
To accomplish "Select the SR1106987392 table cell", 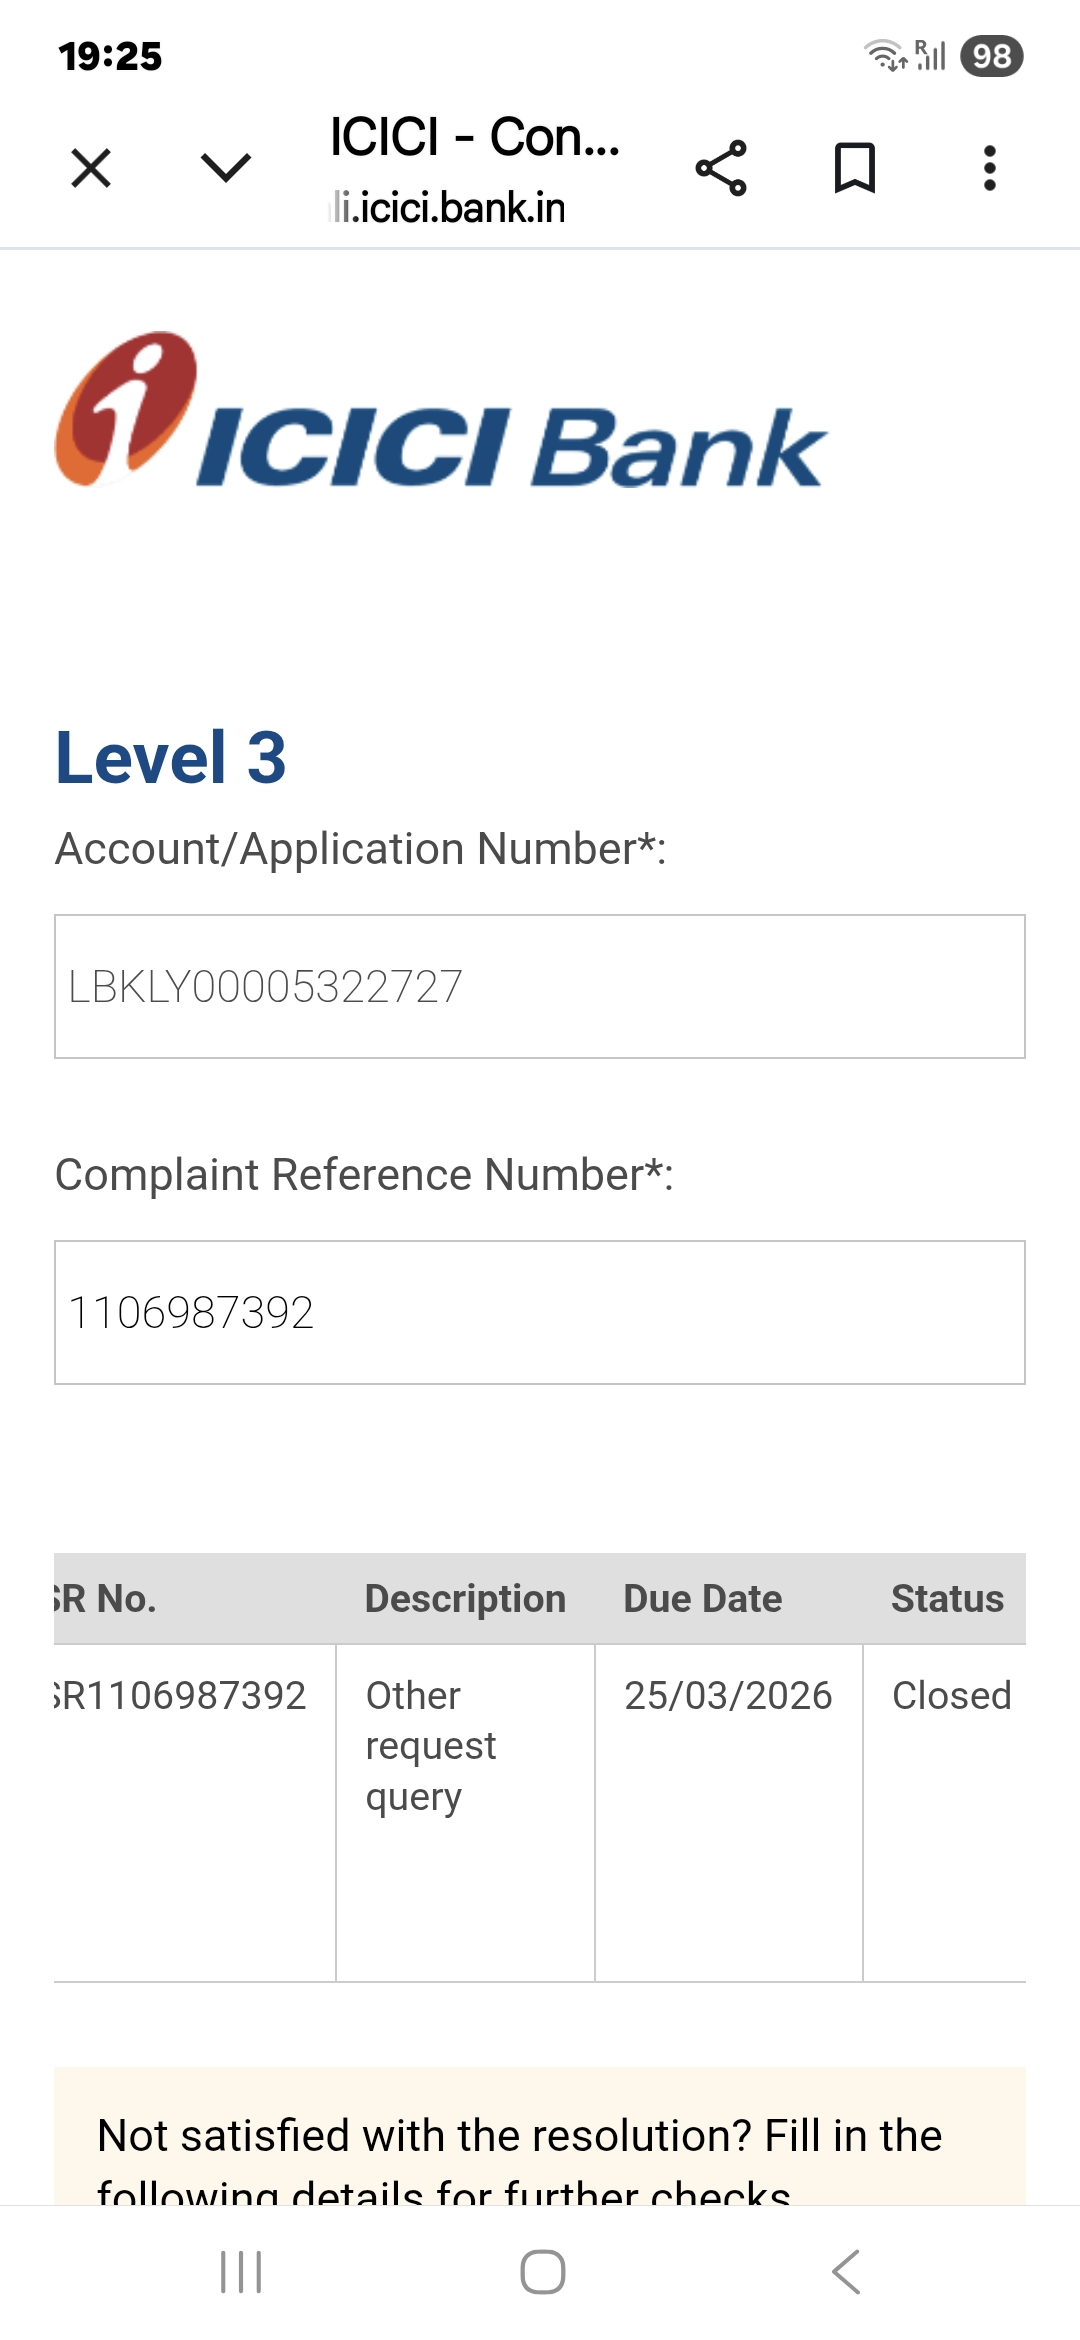I will coord(182,1696).
